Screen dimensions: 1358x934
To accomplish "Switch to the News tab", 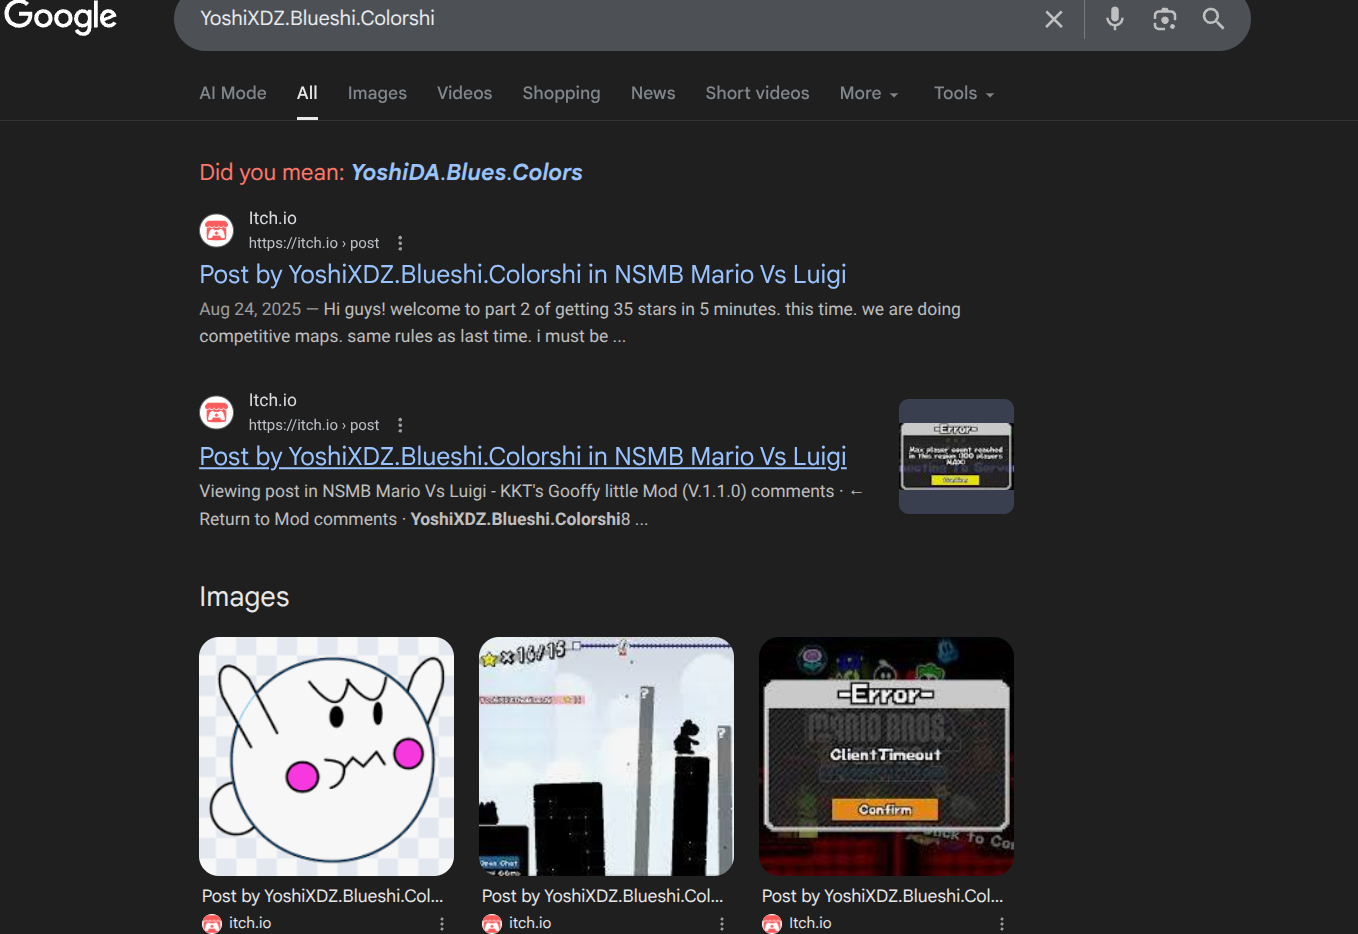I will [x=653, y=93].
